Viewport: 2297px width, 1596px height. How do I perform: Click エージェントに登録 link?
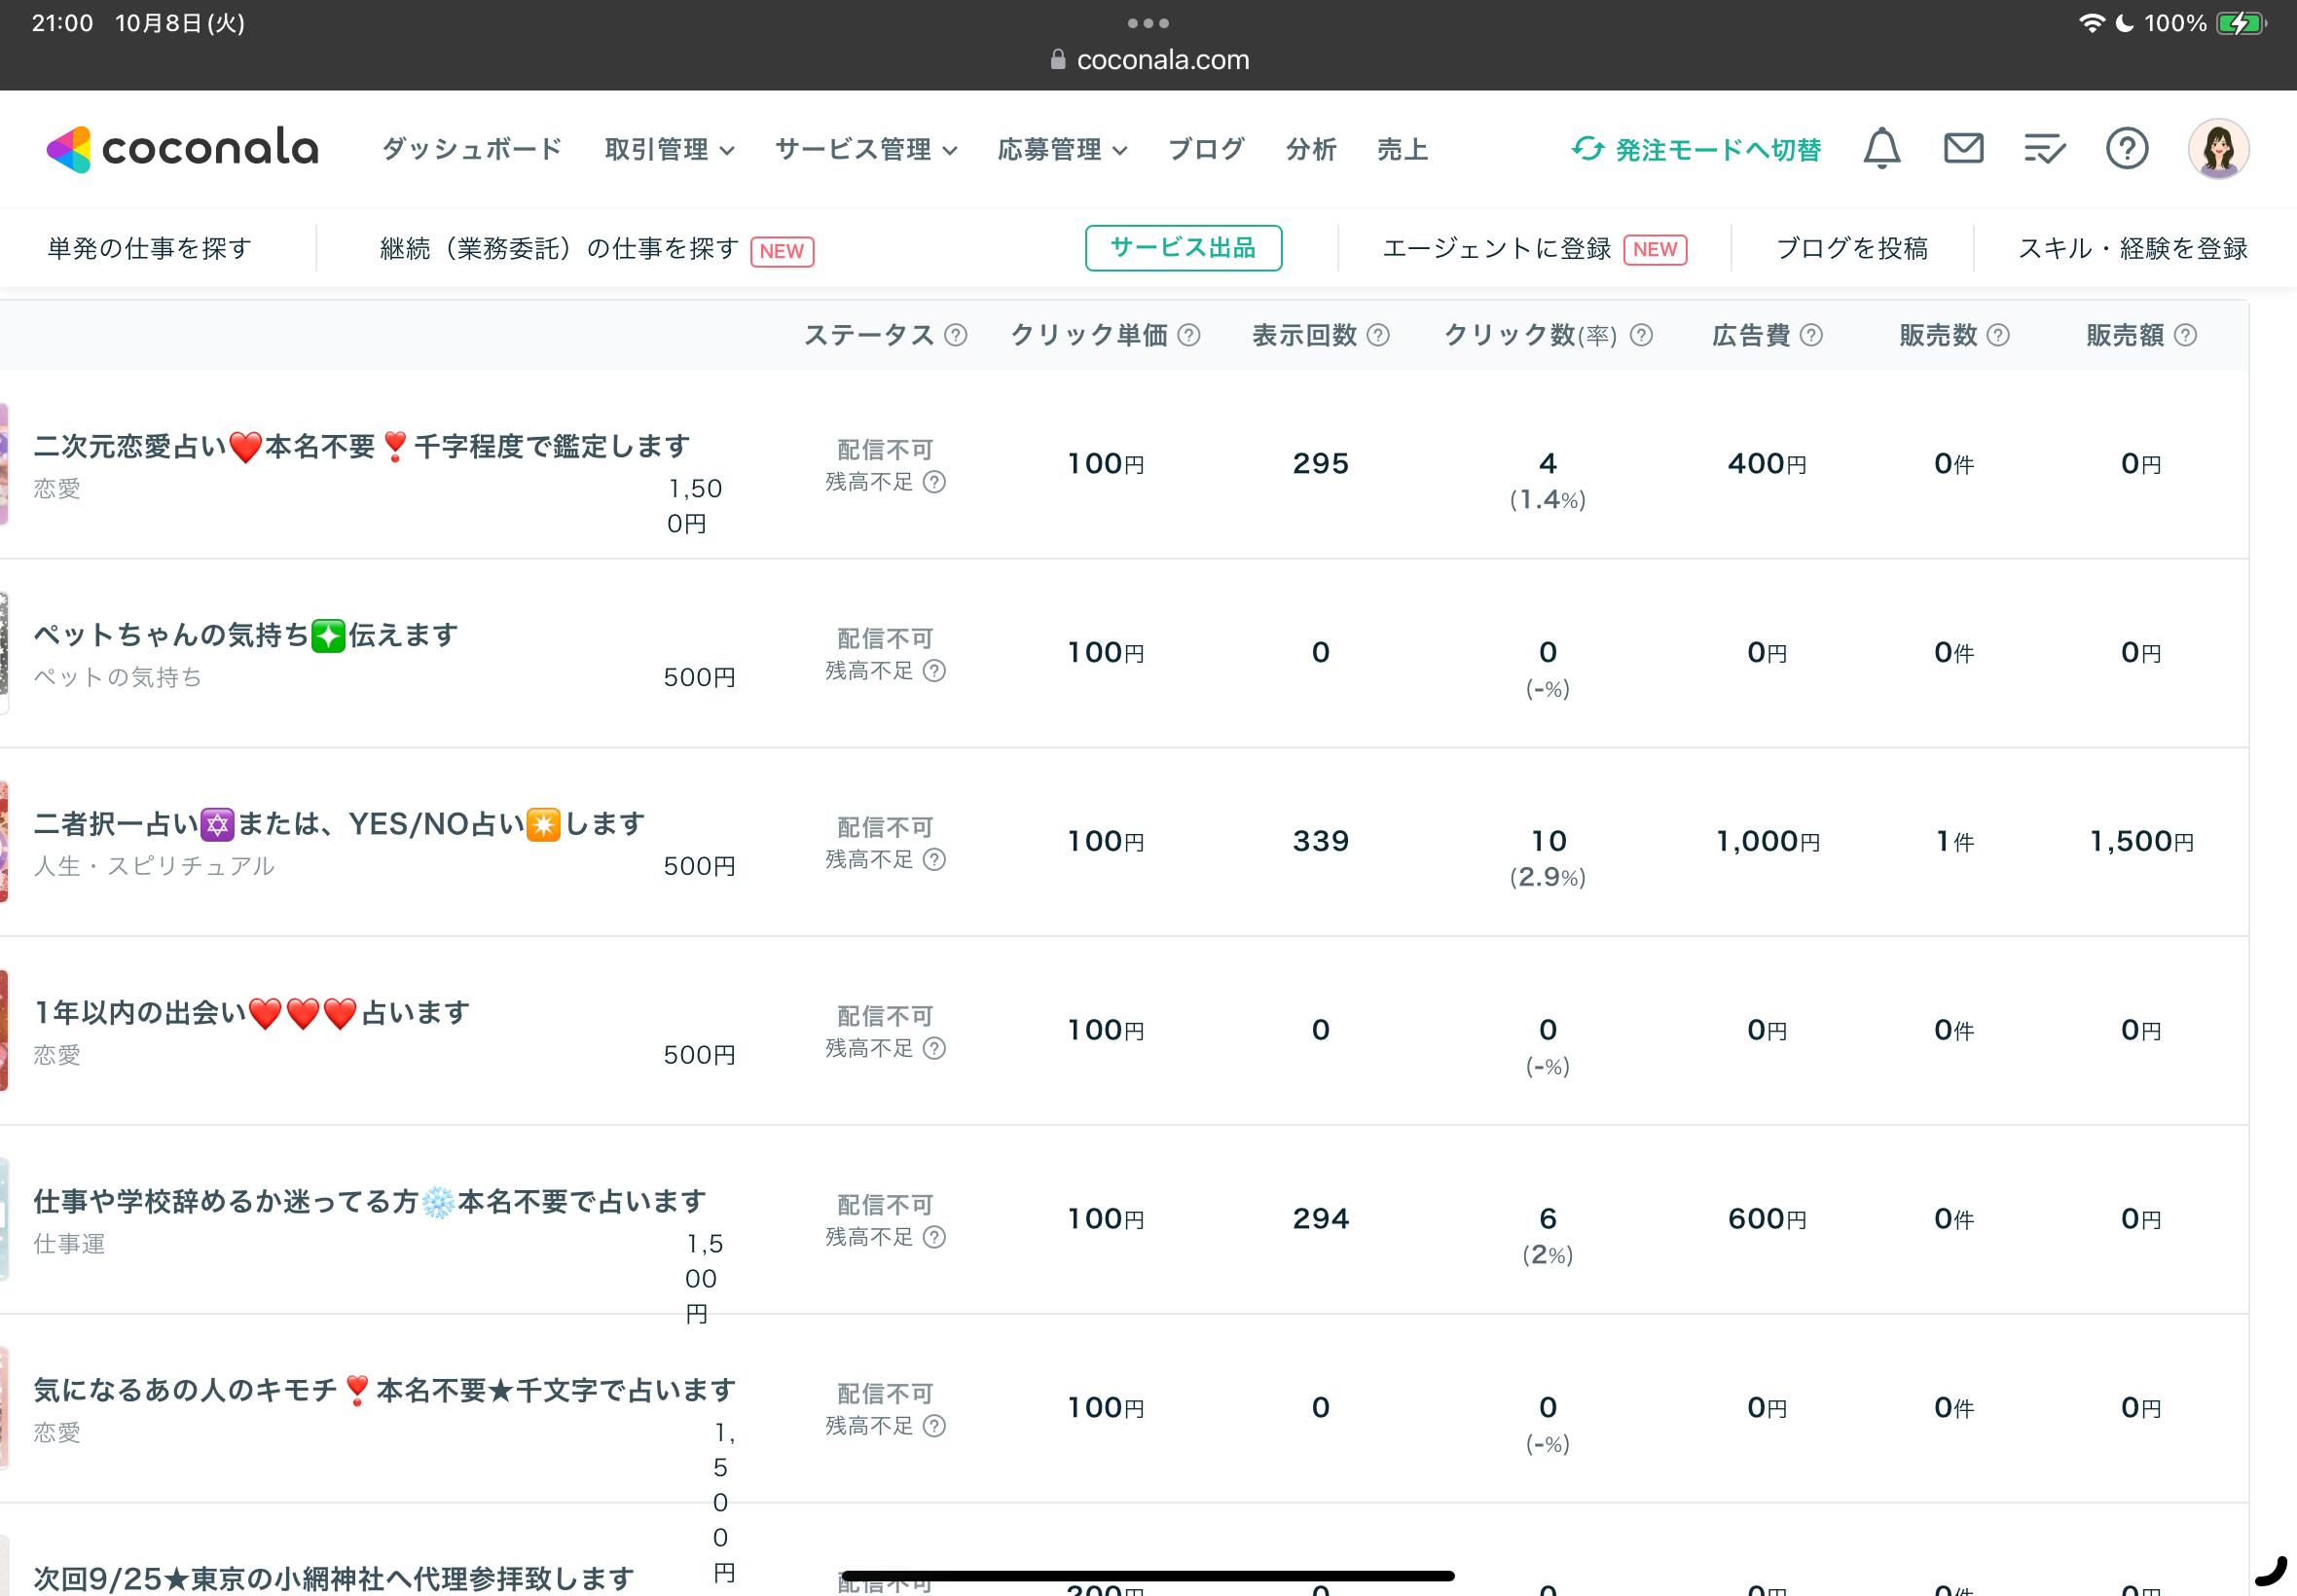point(1496,248)
